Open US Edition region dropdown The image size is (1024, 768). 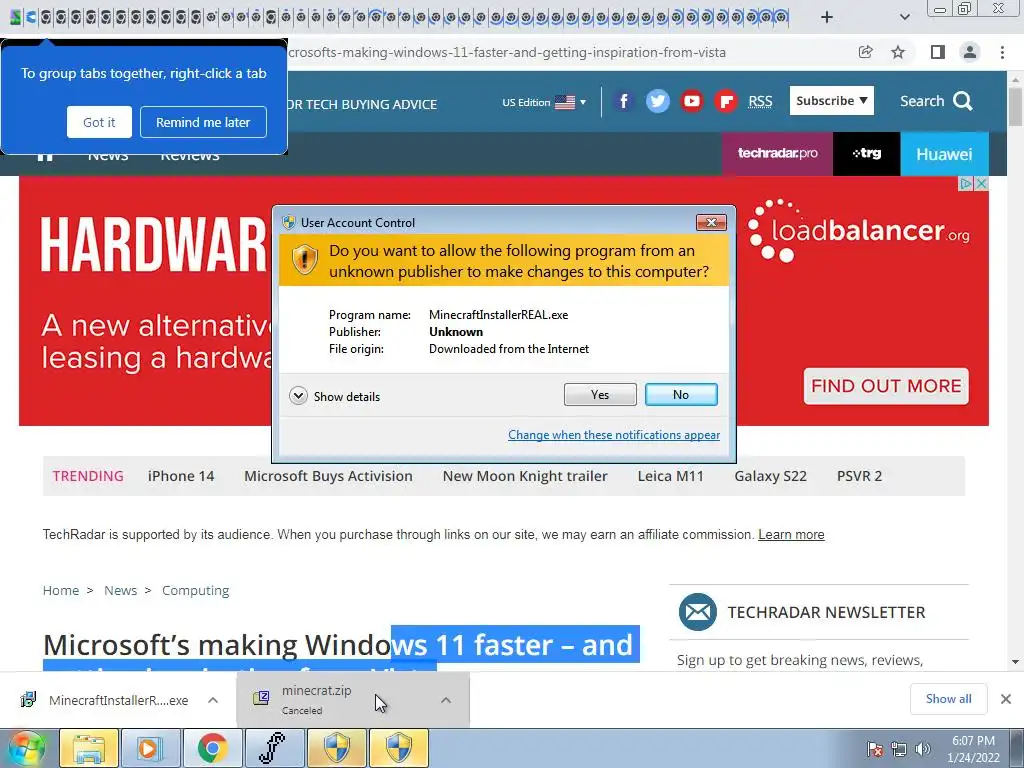tap(544, 103)
